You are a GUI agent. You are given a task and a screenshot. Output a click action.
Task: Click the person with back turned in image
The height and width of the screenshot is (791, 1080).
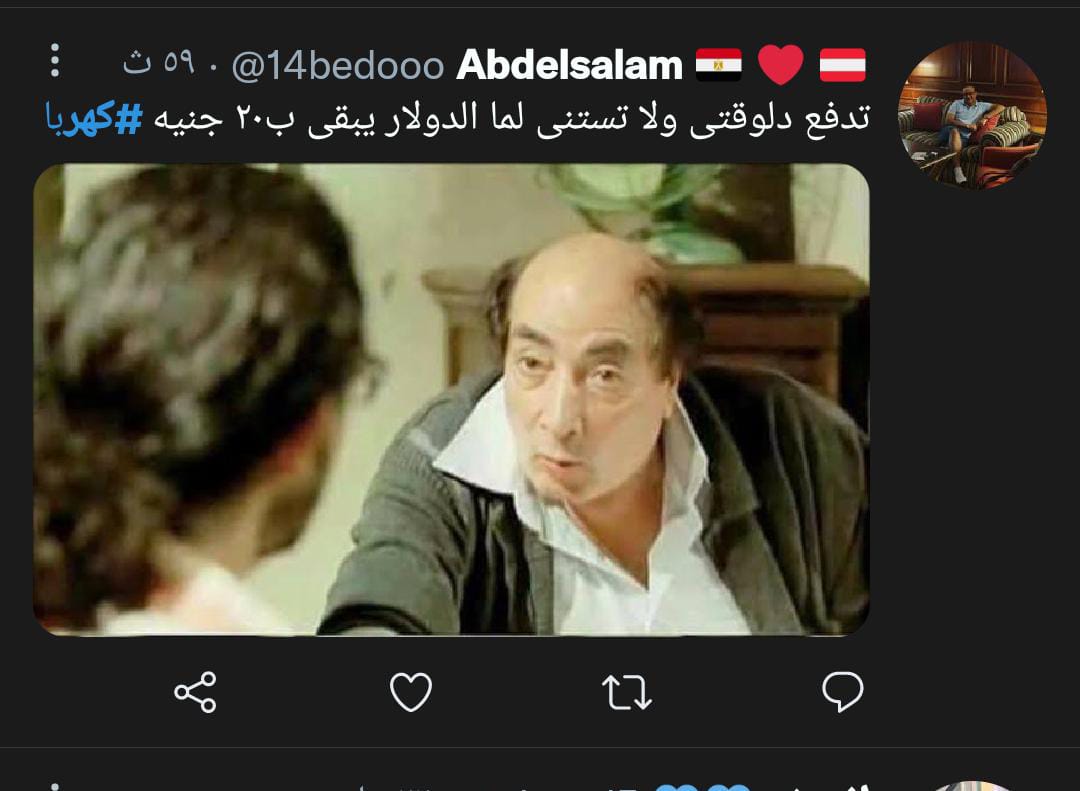[200, 400]
